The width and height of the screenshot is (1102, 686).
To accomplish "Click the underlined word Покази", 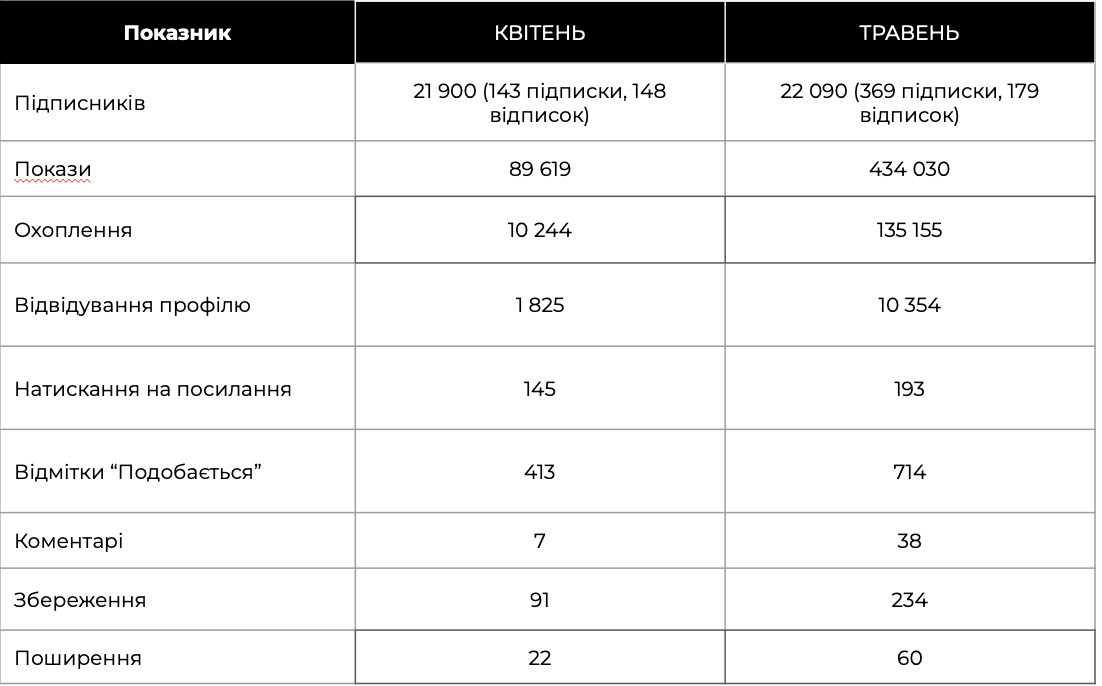I will pyautogui.click(x=53, y=169).
